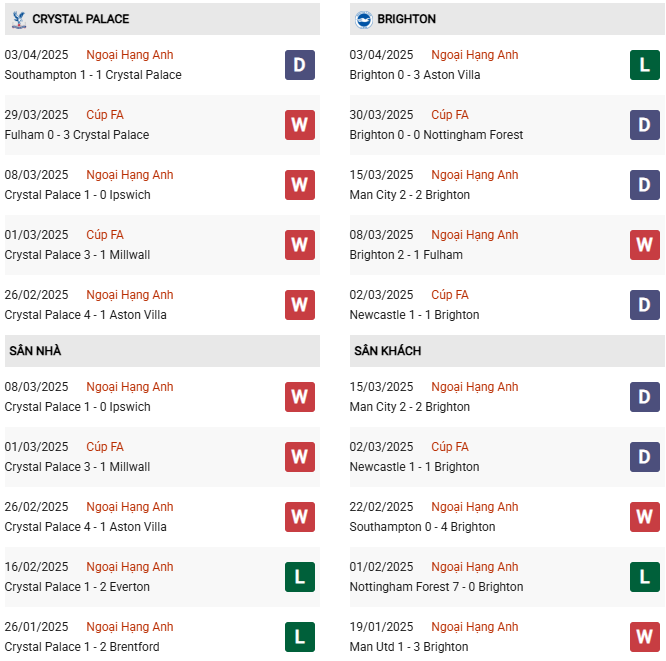Click the loss badge for Brighton 0-3 Aston Villa
This screenshot has height=661, width=666.
(645, 65)
